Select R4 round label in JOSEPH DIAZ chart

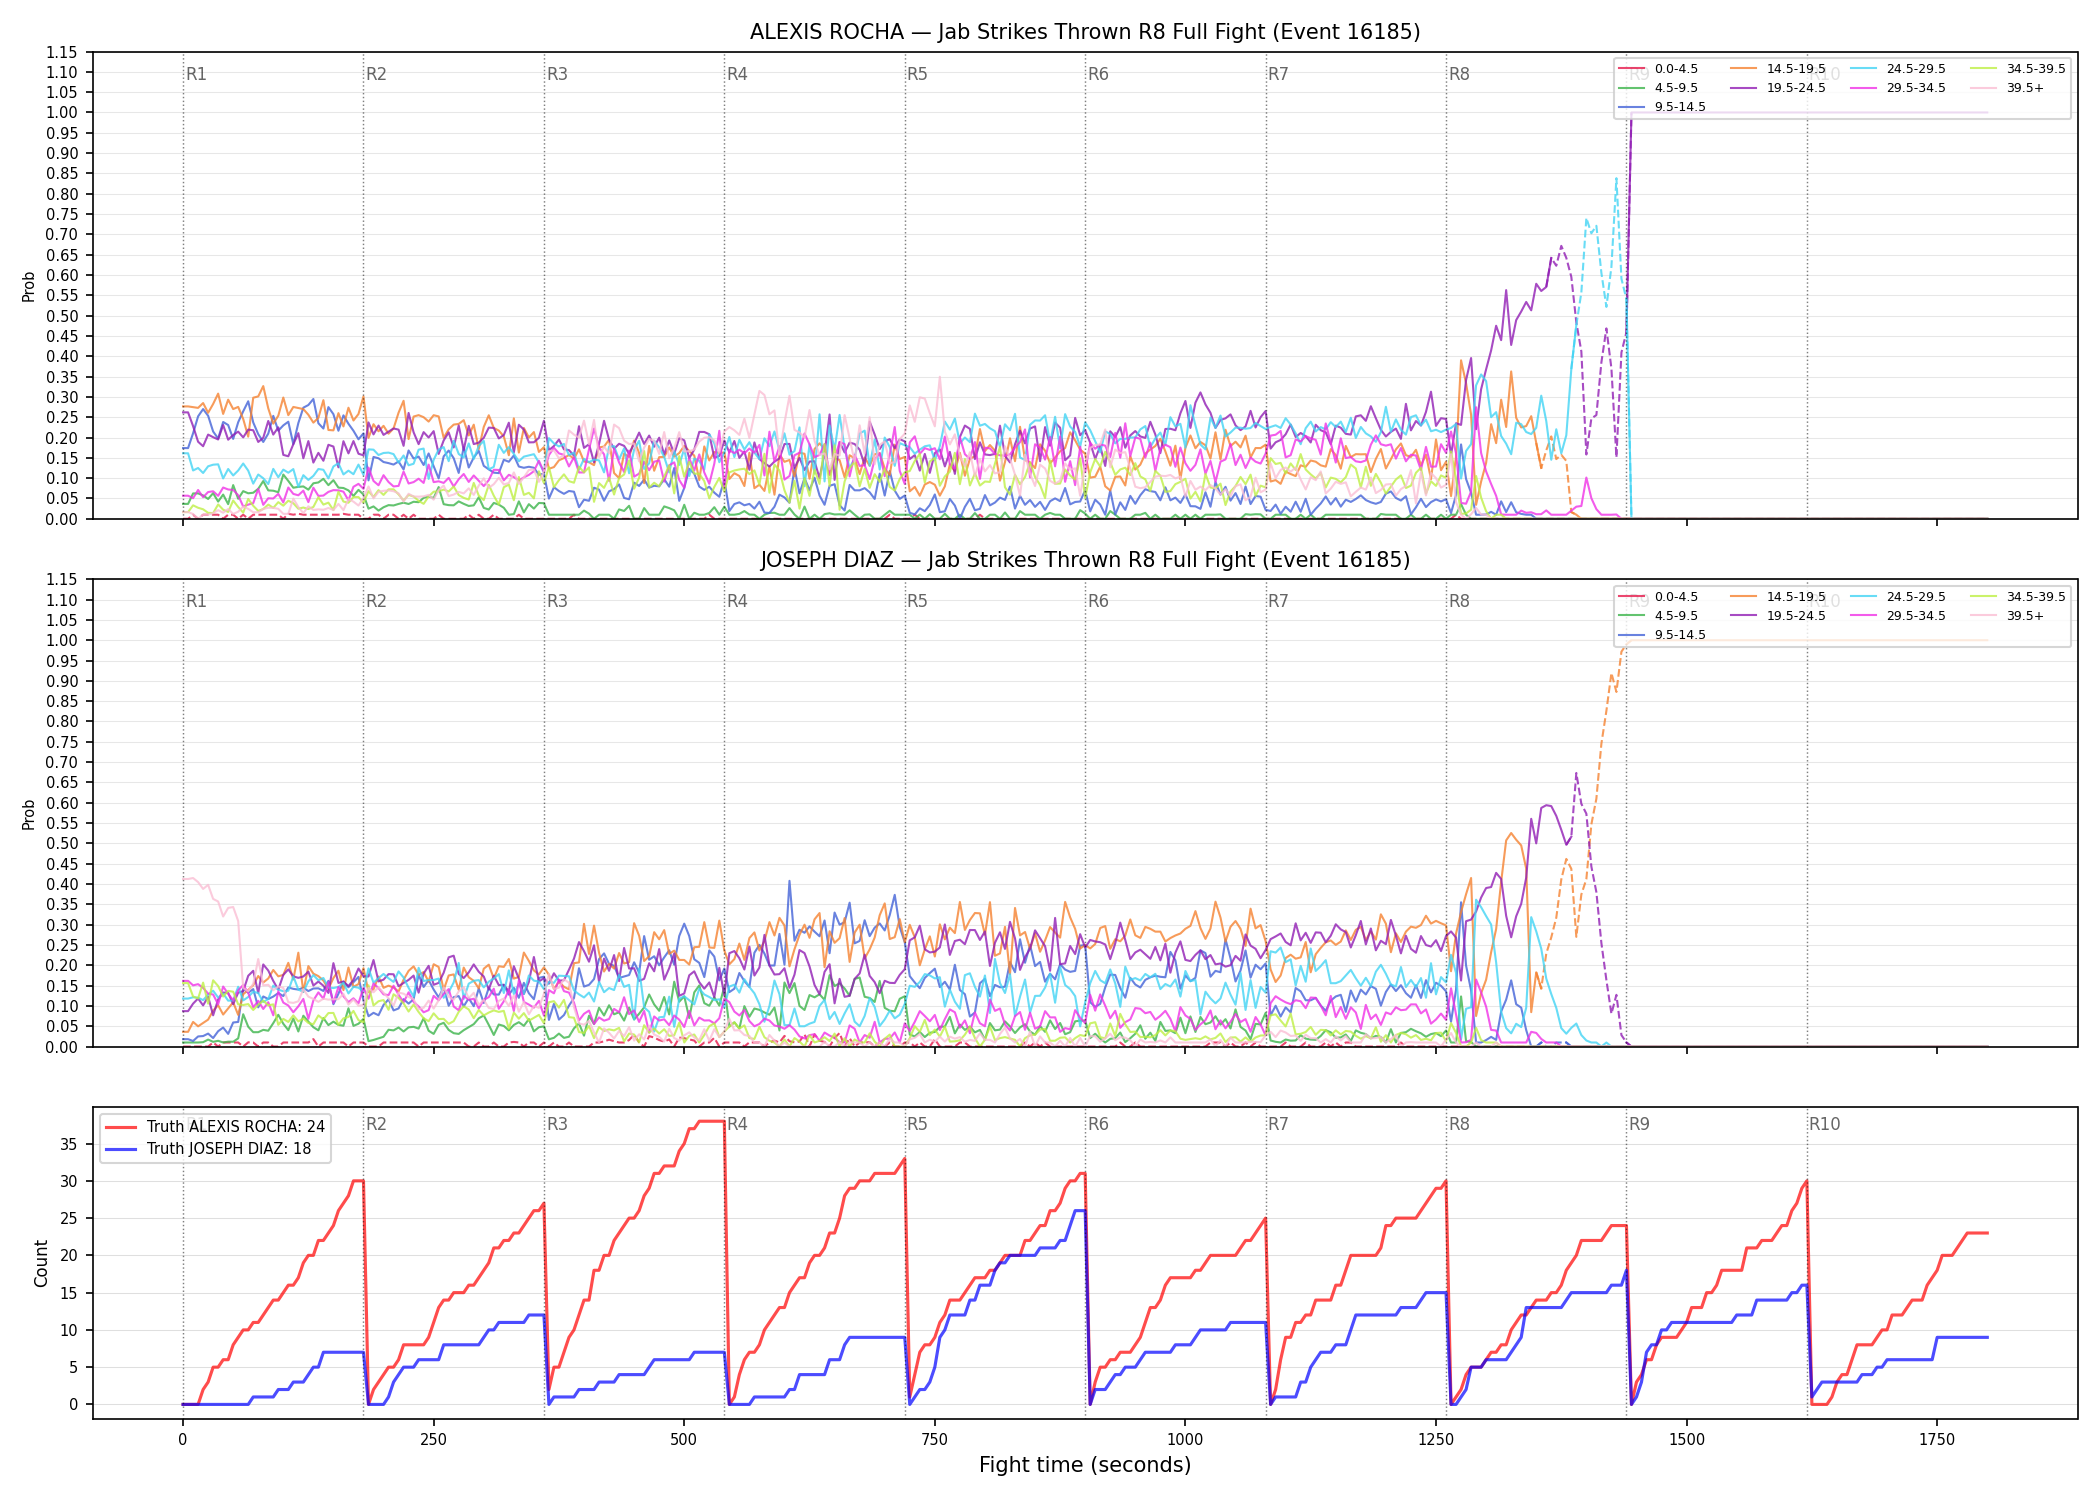[x=737, y=601]
